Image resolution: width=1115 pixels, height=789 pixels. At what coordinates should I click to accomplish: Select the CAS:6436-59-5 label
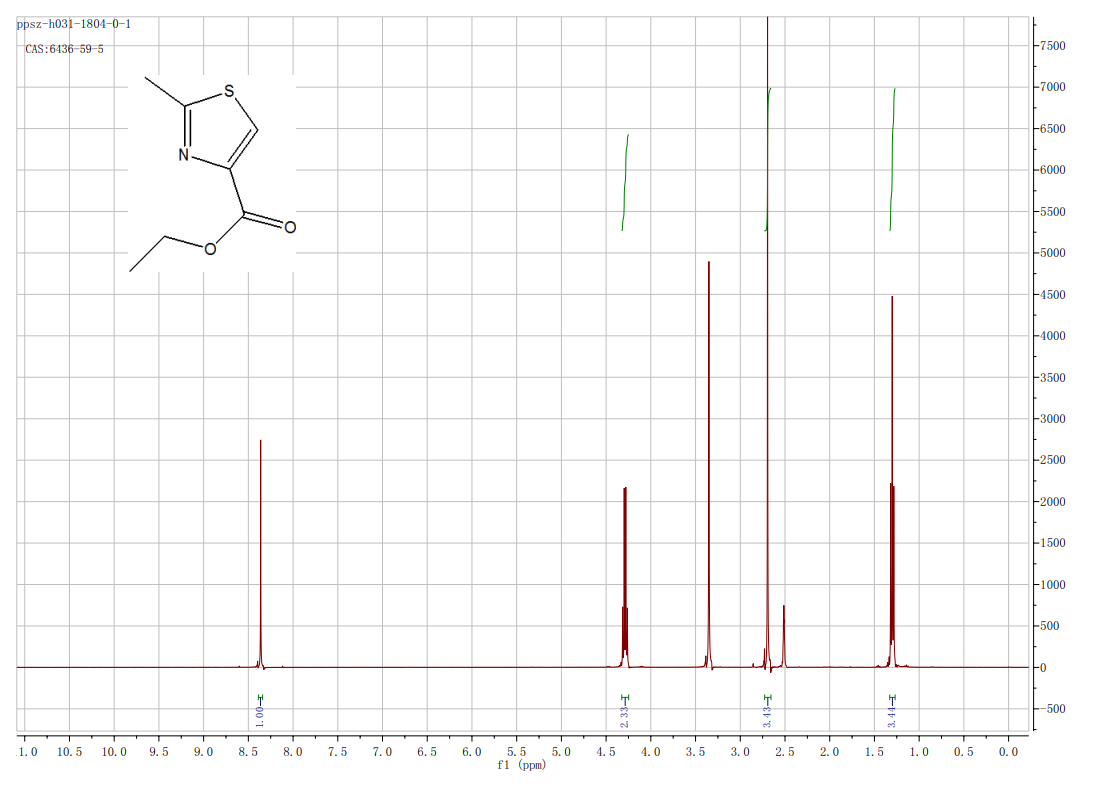[64, 49]
